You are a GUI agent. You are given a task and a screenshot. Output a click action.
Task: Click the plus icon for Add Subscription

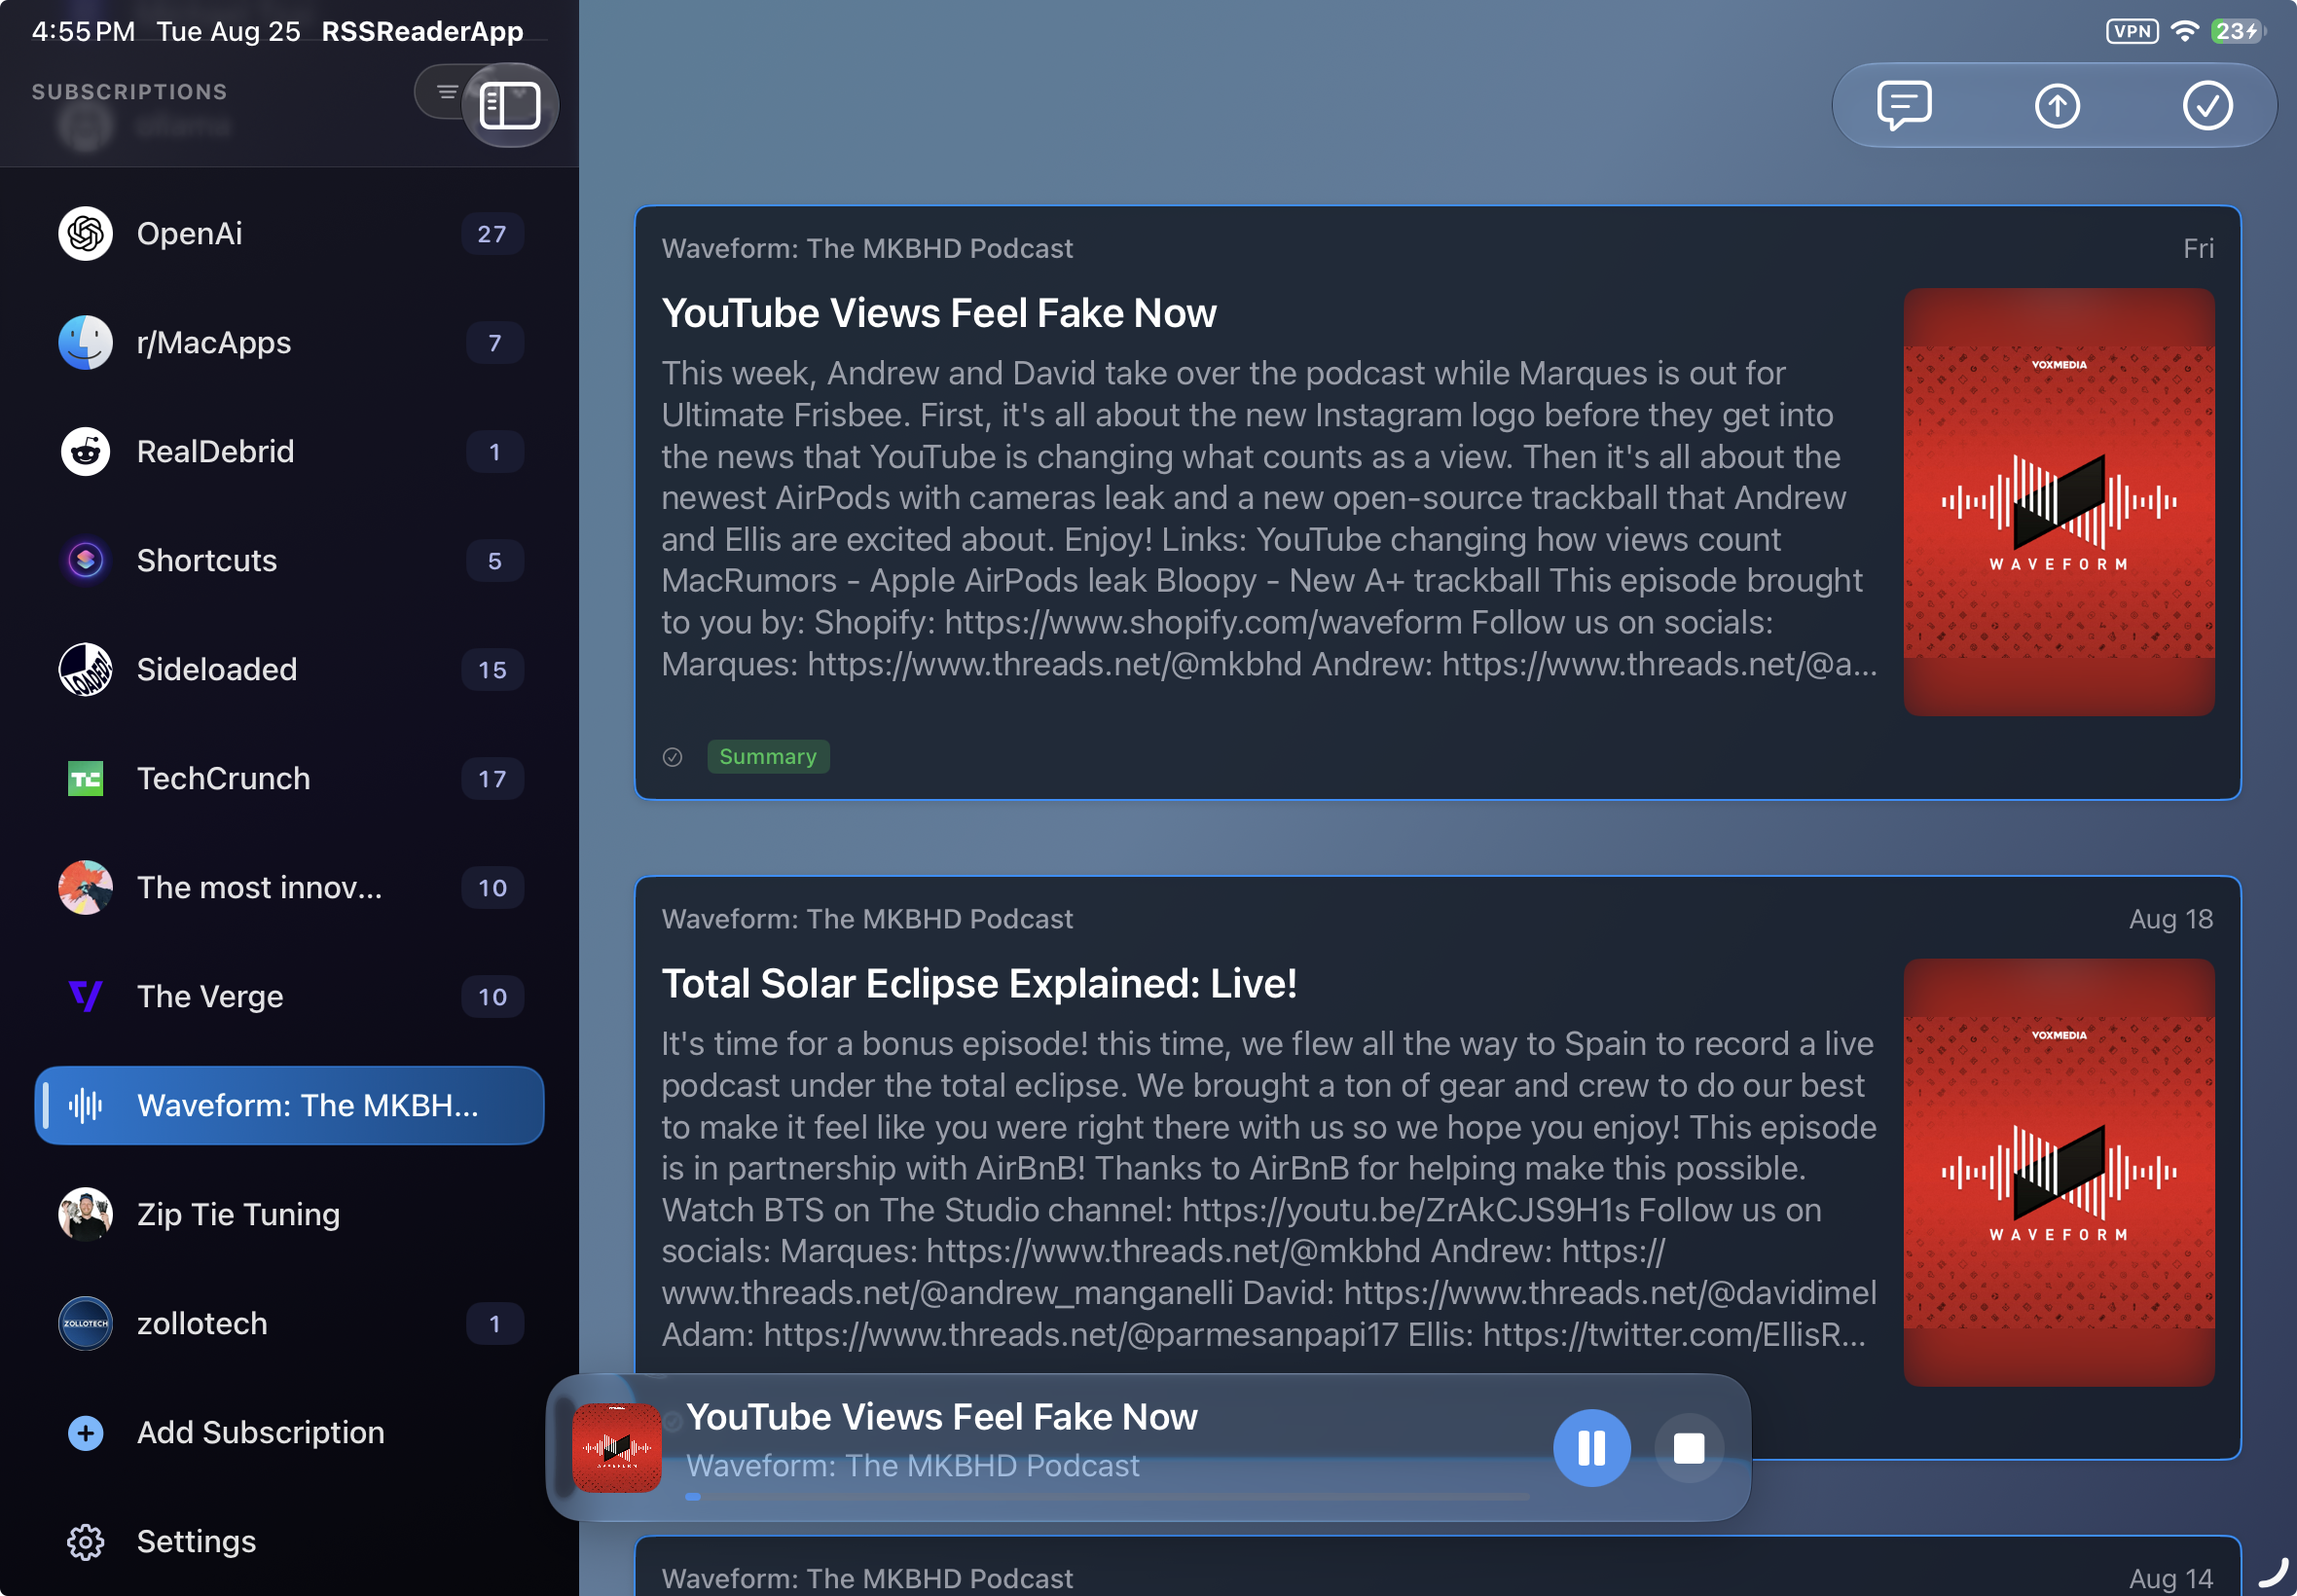tap(86, 1433)
